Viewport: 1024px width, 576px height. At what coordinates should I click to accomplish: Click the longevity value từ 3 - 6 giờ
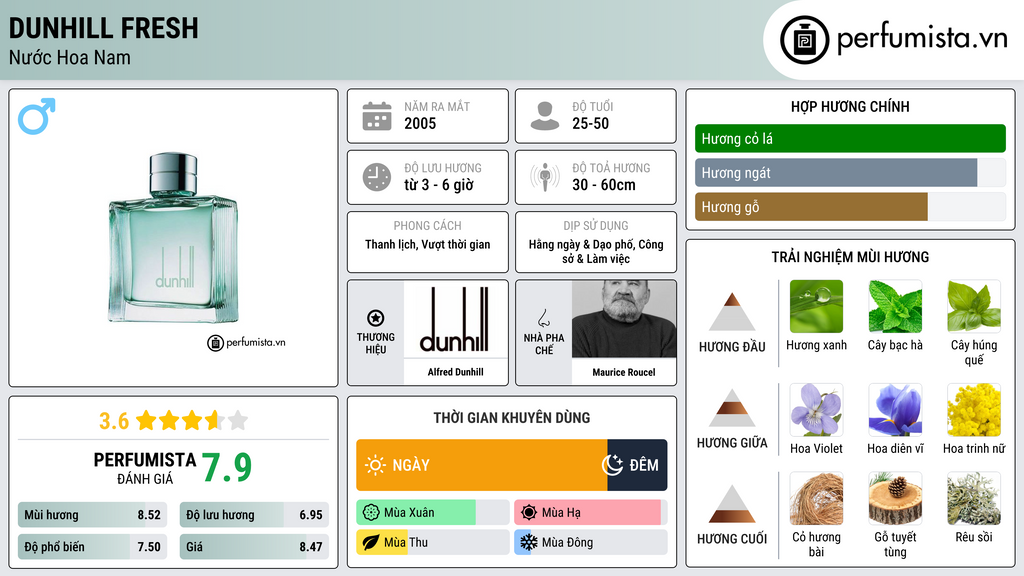pyautogui.click(x=439, y=185)
